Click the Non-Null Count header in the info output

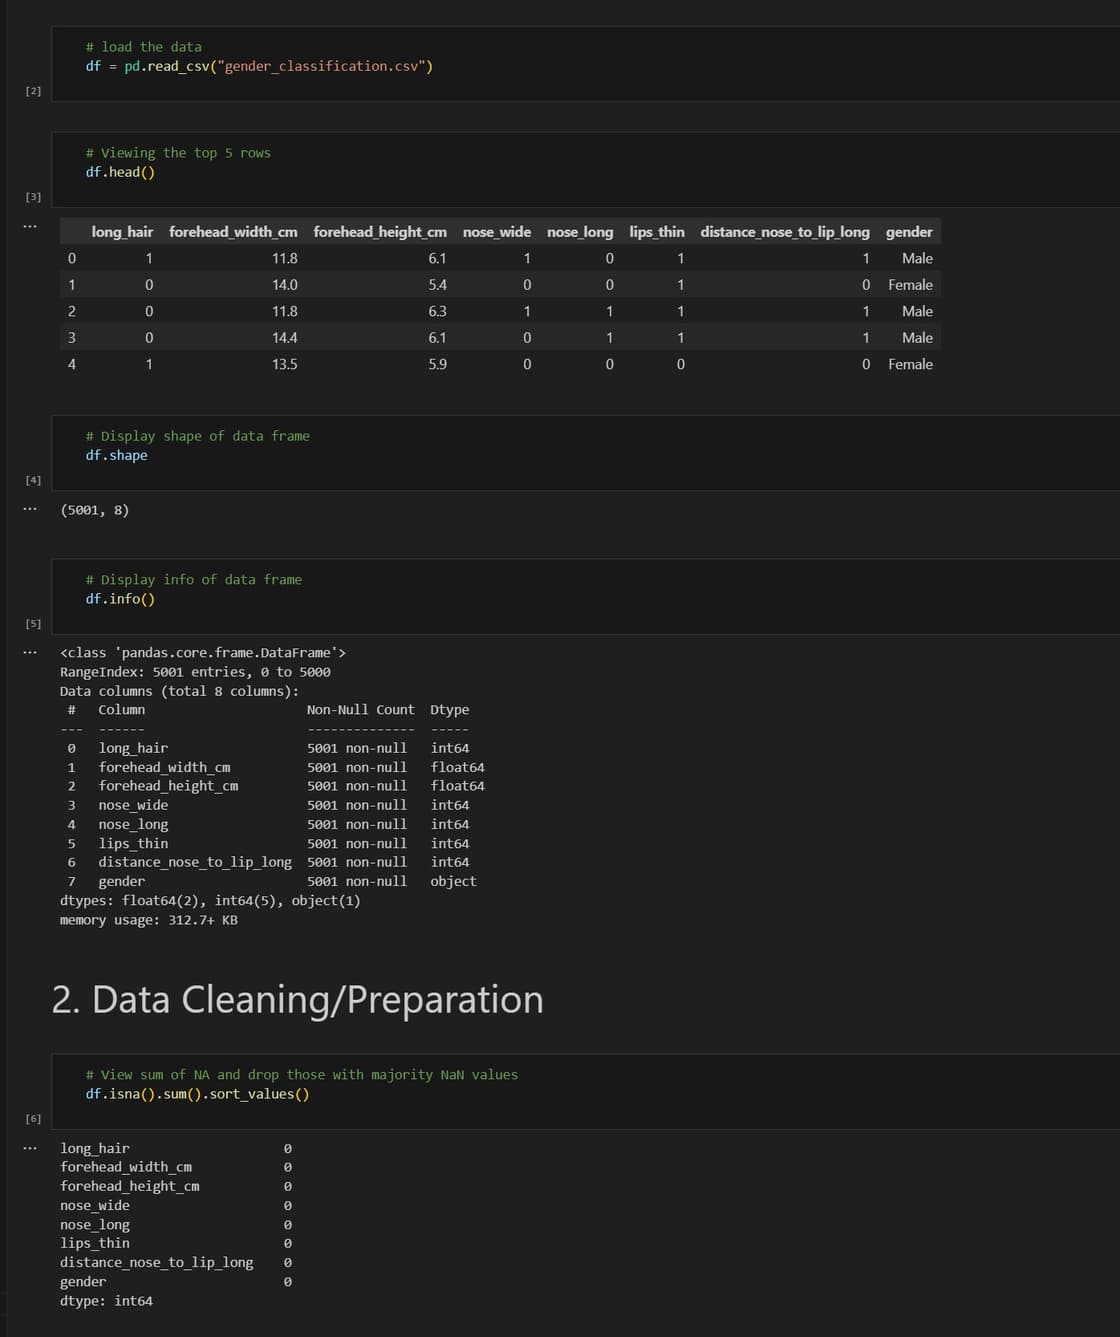click(360, 710)
